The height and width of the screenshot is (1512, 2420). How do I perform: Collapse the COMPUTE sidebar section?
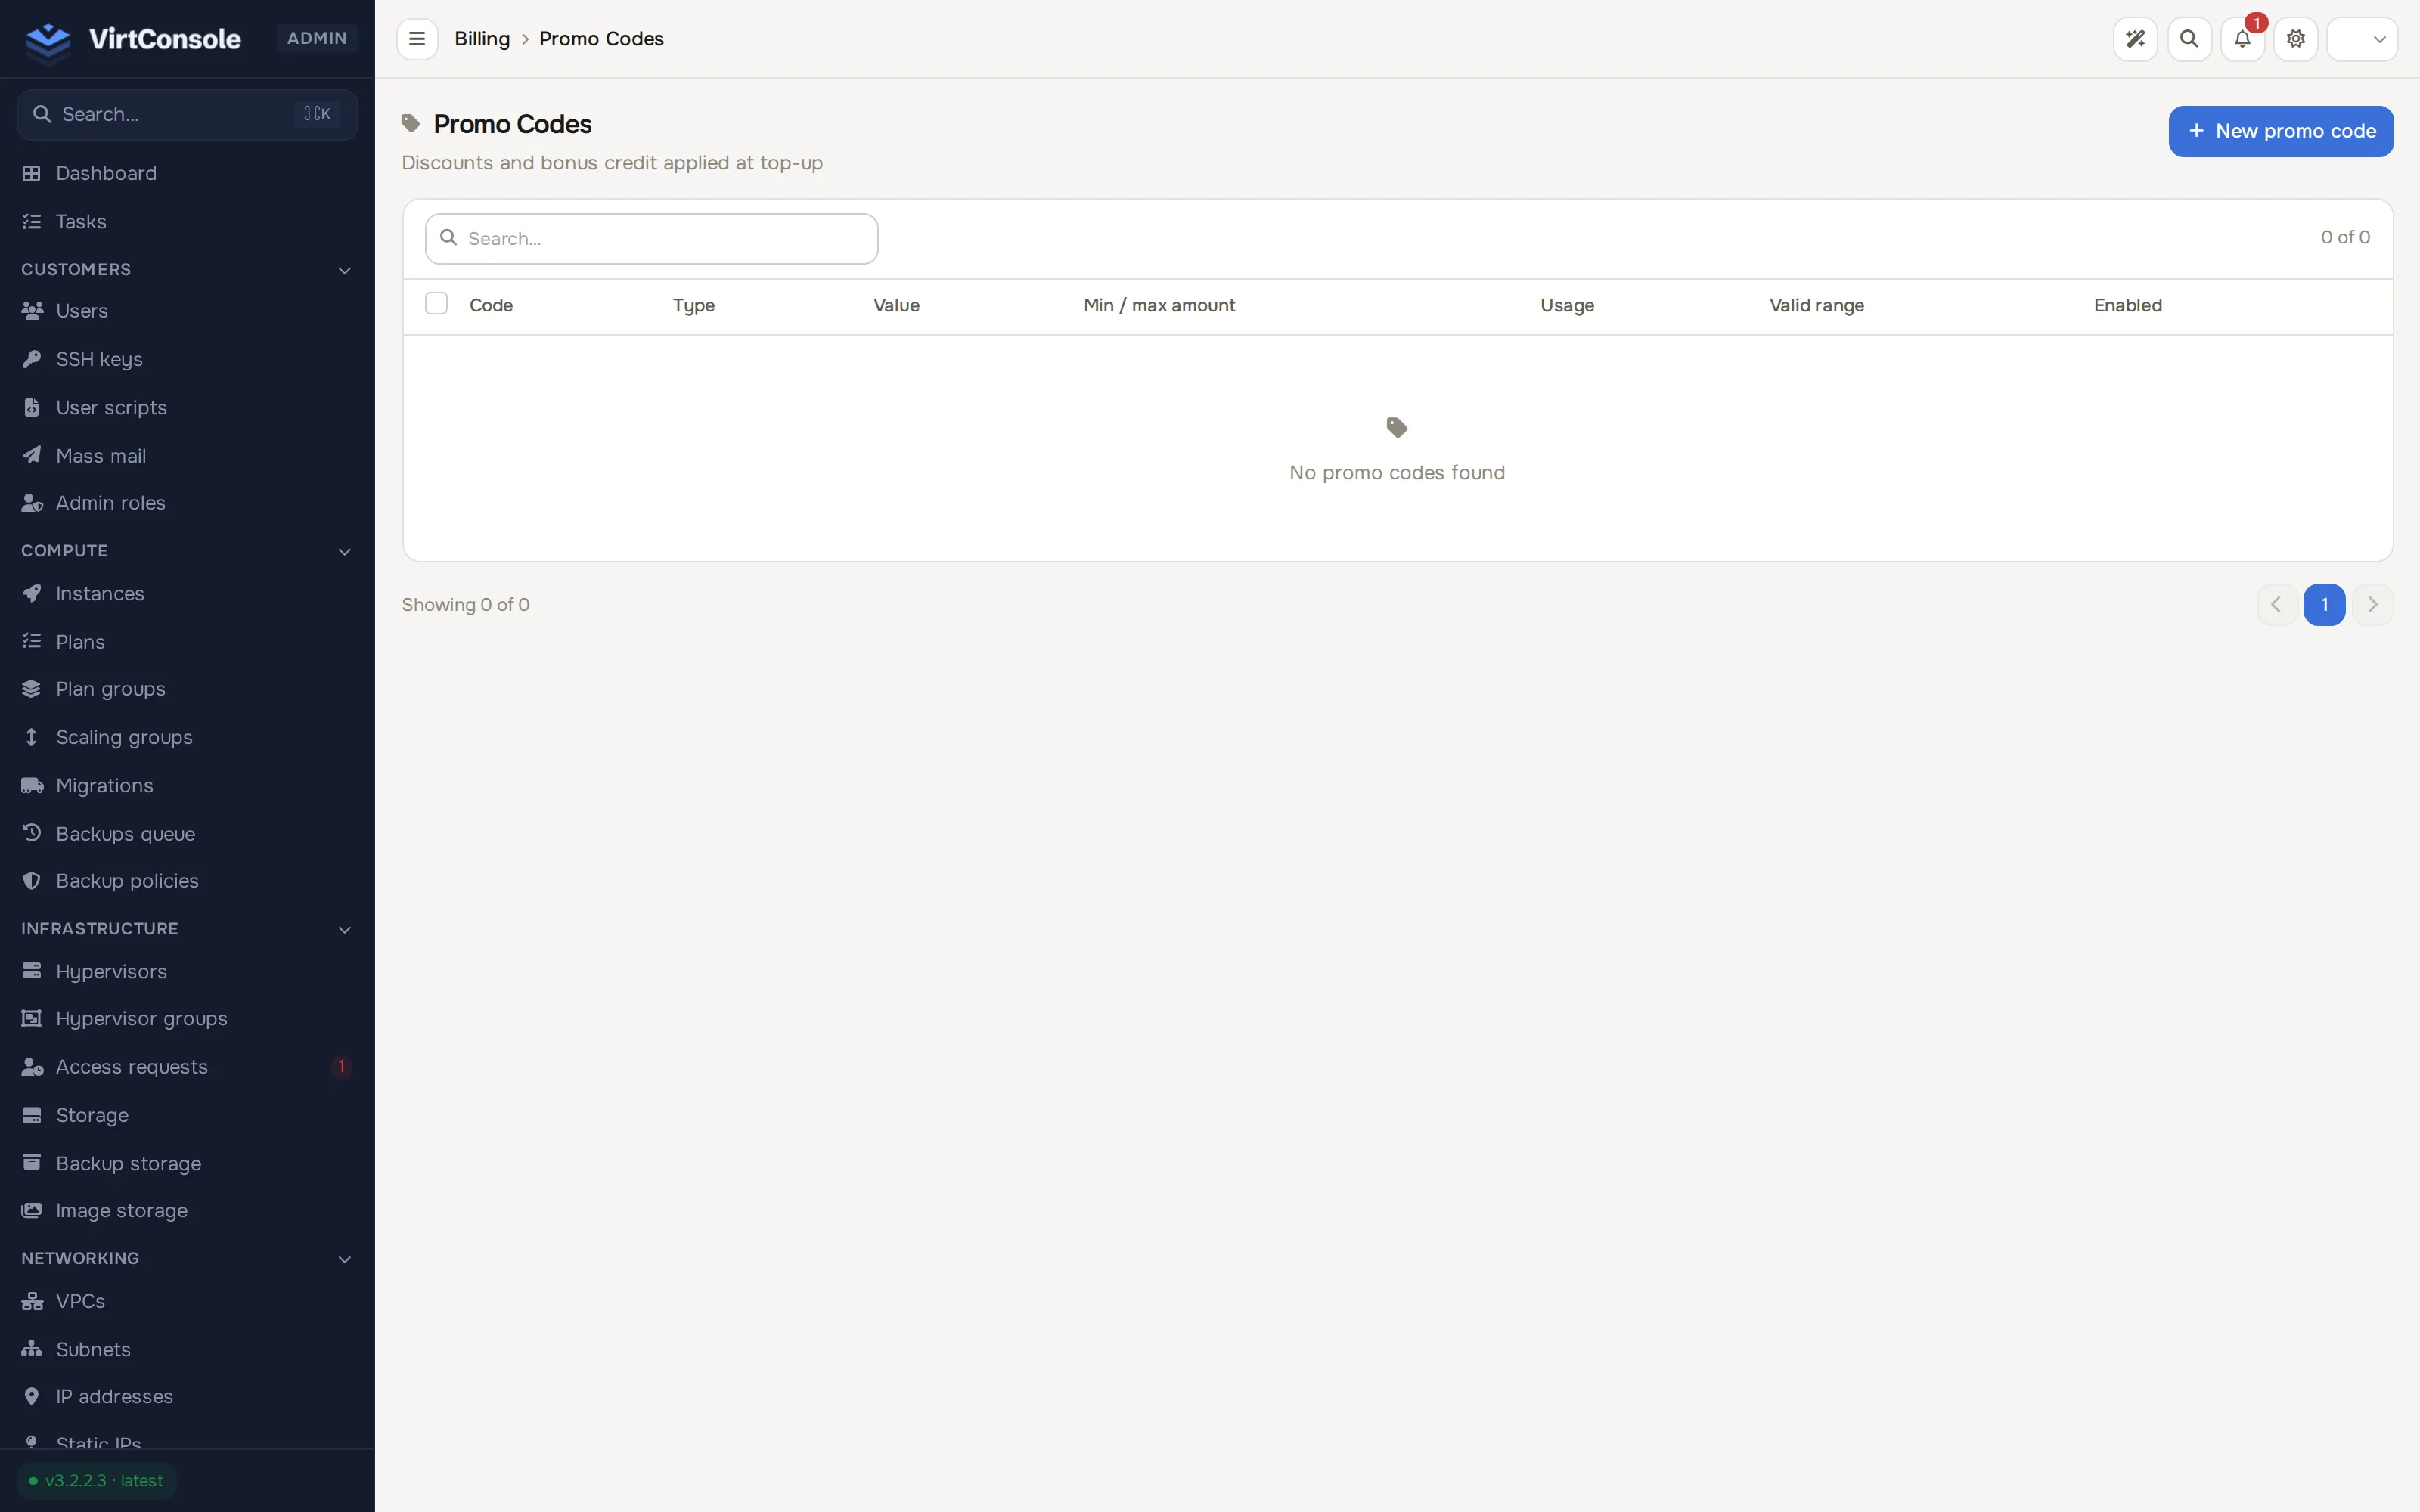point(344,551)
